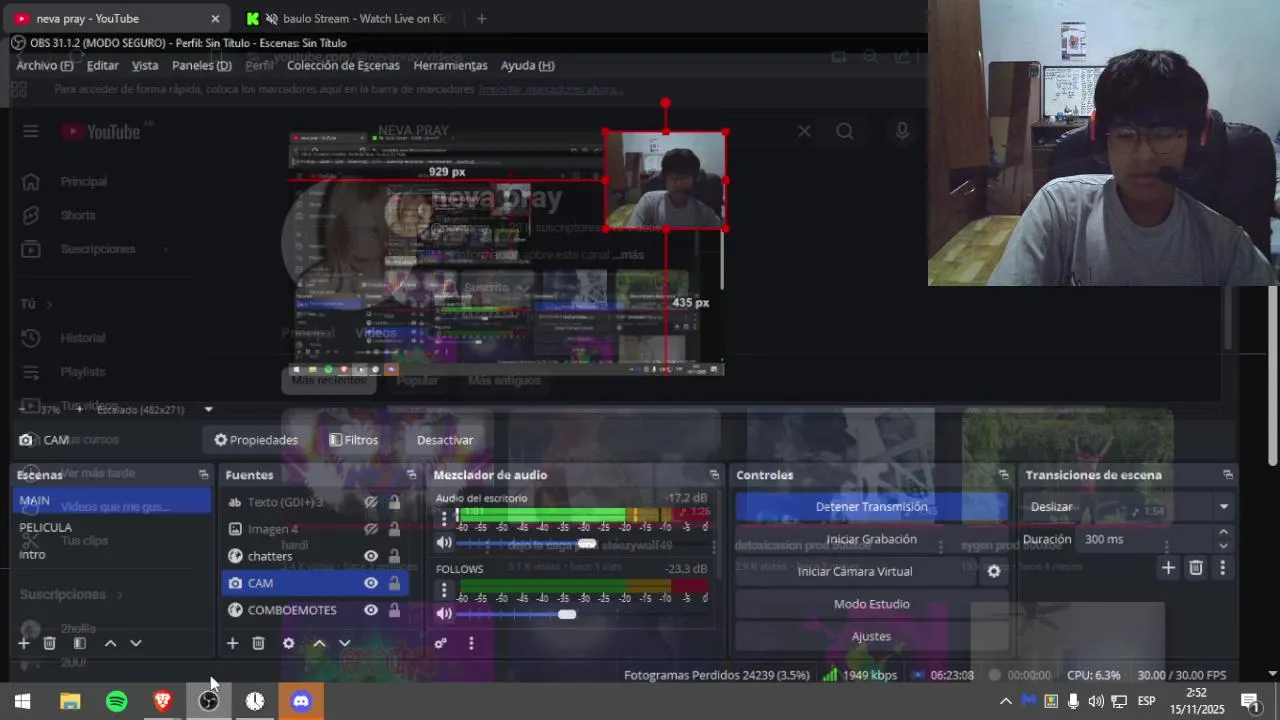1280x720 pixels.
Task: Open File Explorer from the taskbar
Action: (70, 701)
